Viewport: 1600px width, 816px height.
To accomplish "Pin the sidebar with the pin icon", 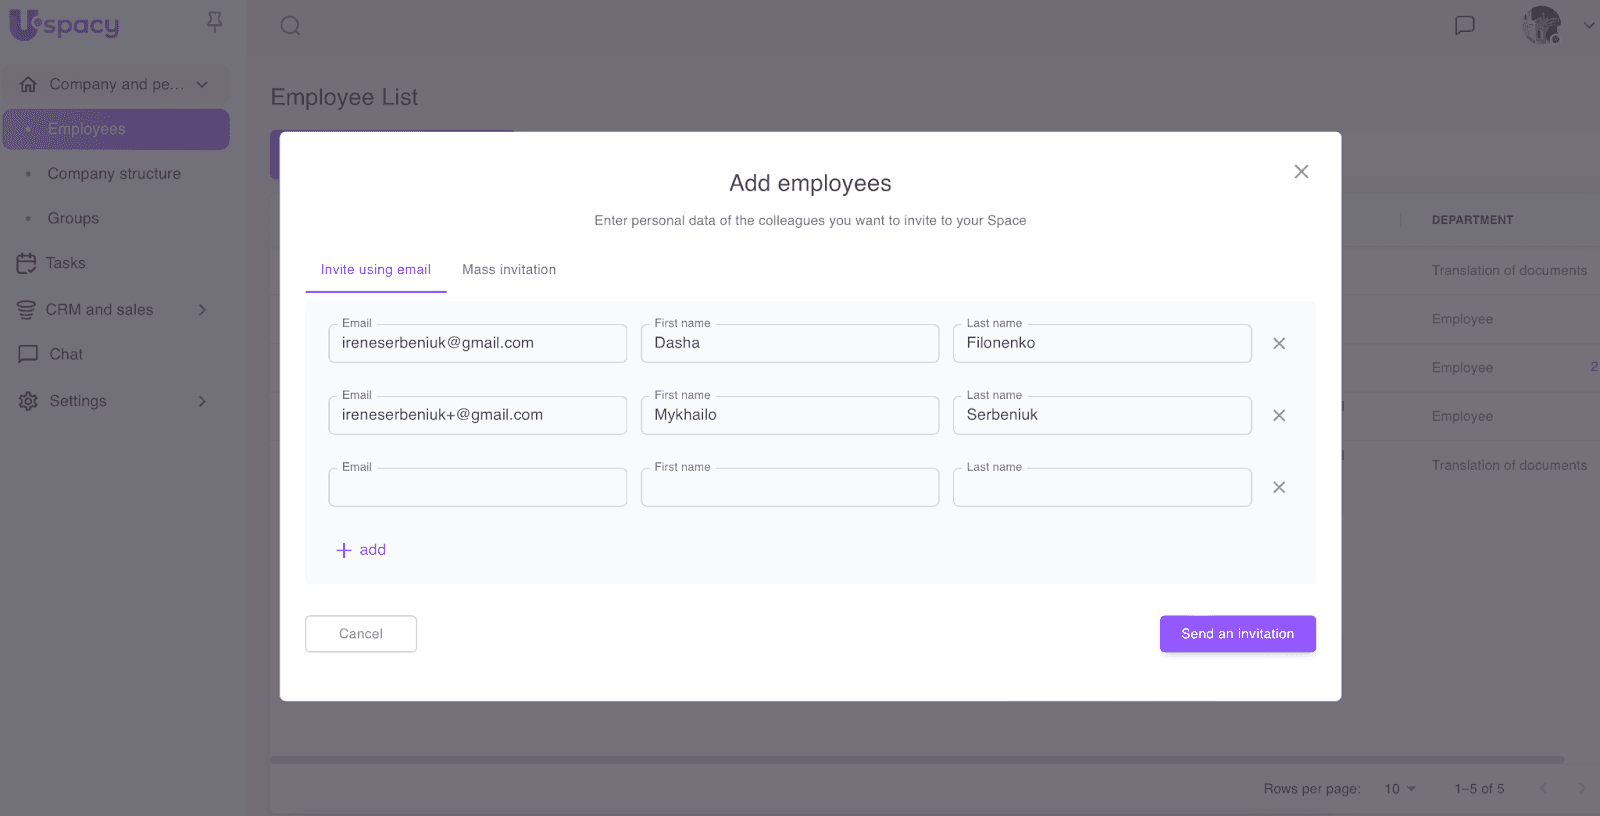I will 214,22.
